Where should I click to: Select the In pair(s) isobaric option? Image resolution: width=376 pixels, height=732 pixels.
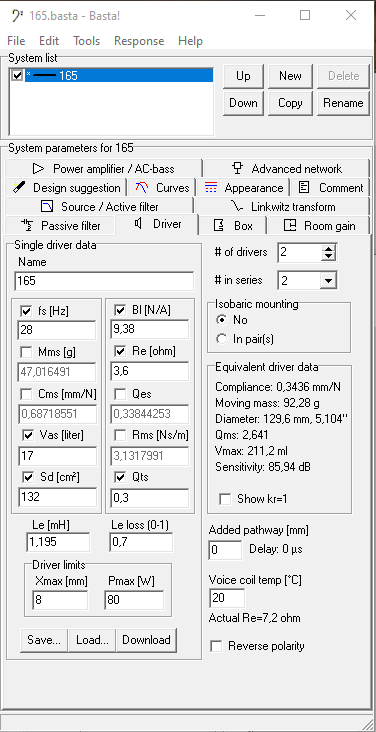222,339
